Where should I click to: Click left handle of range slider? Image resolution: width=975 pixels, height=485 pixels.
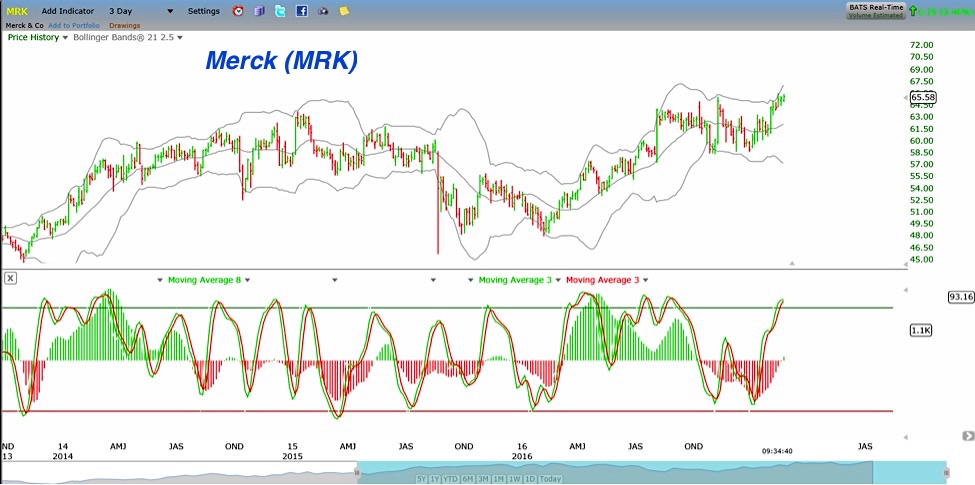[357, 472]
